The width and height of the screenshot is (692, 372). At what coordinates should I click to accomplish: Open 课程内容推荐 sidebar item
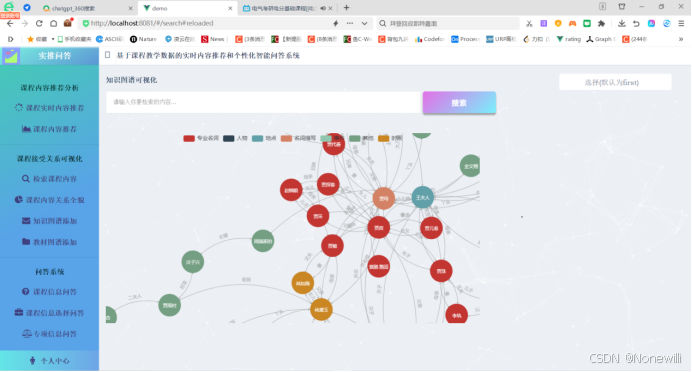point(49,129)
